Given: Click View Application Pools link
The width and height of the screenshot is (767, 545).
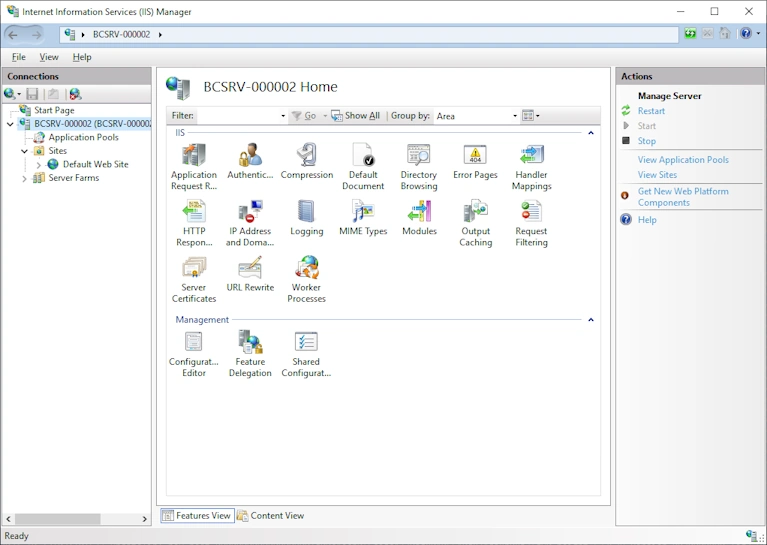Looking at the screenshot, I should (x=683, y=160).
